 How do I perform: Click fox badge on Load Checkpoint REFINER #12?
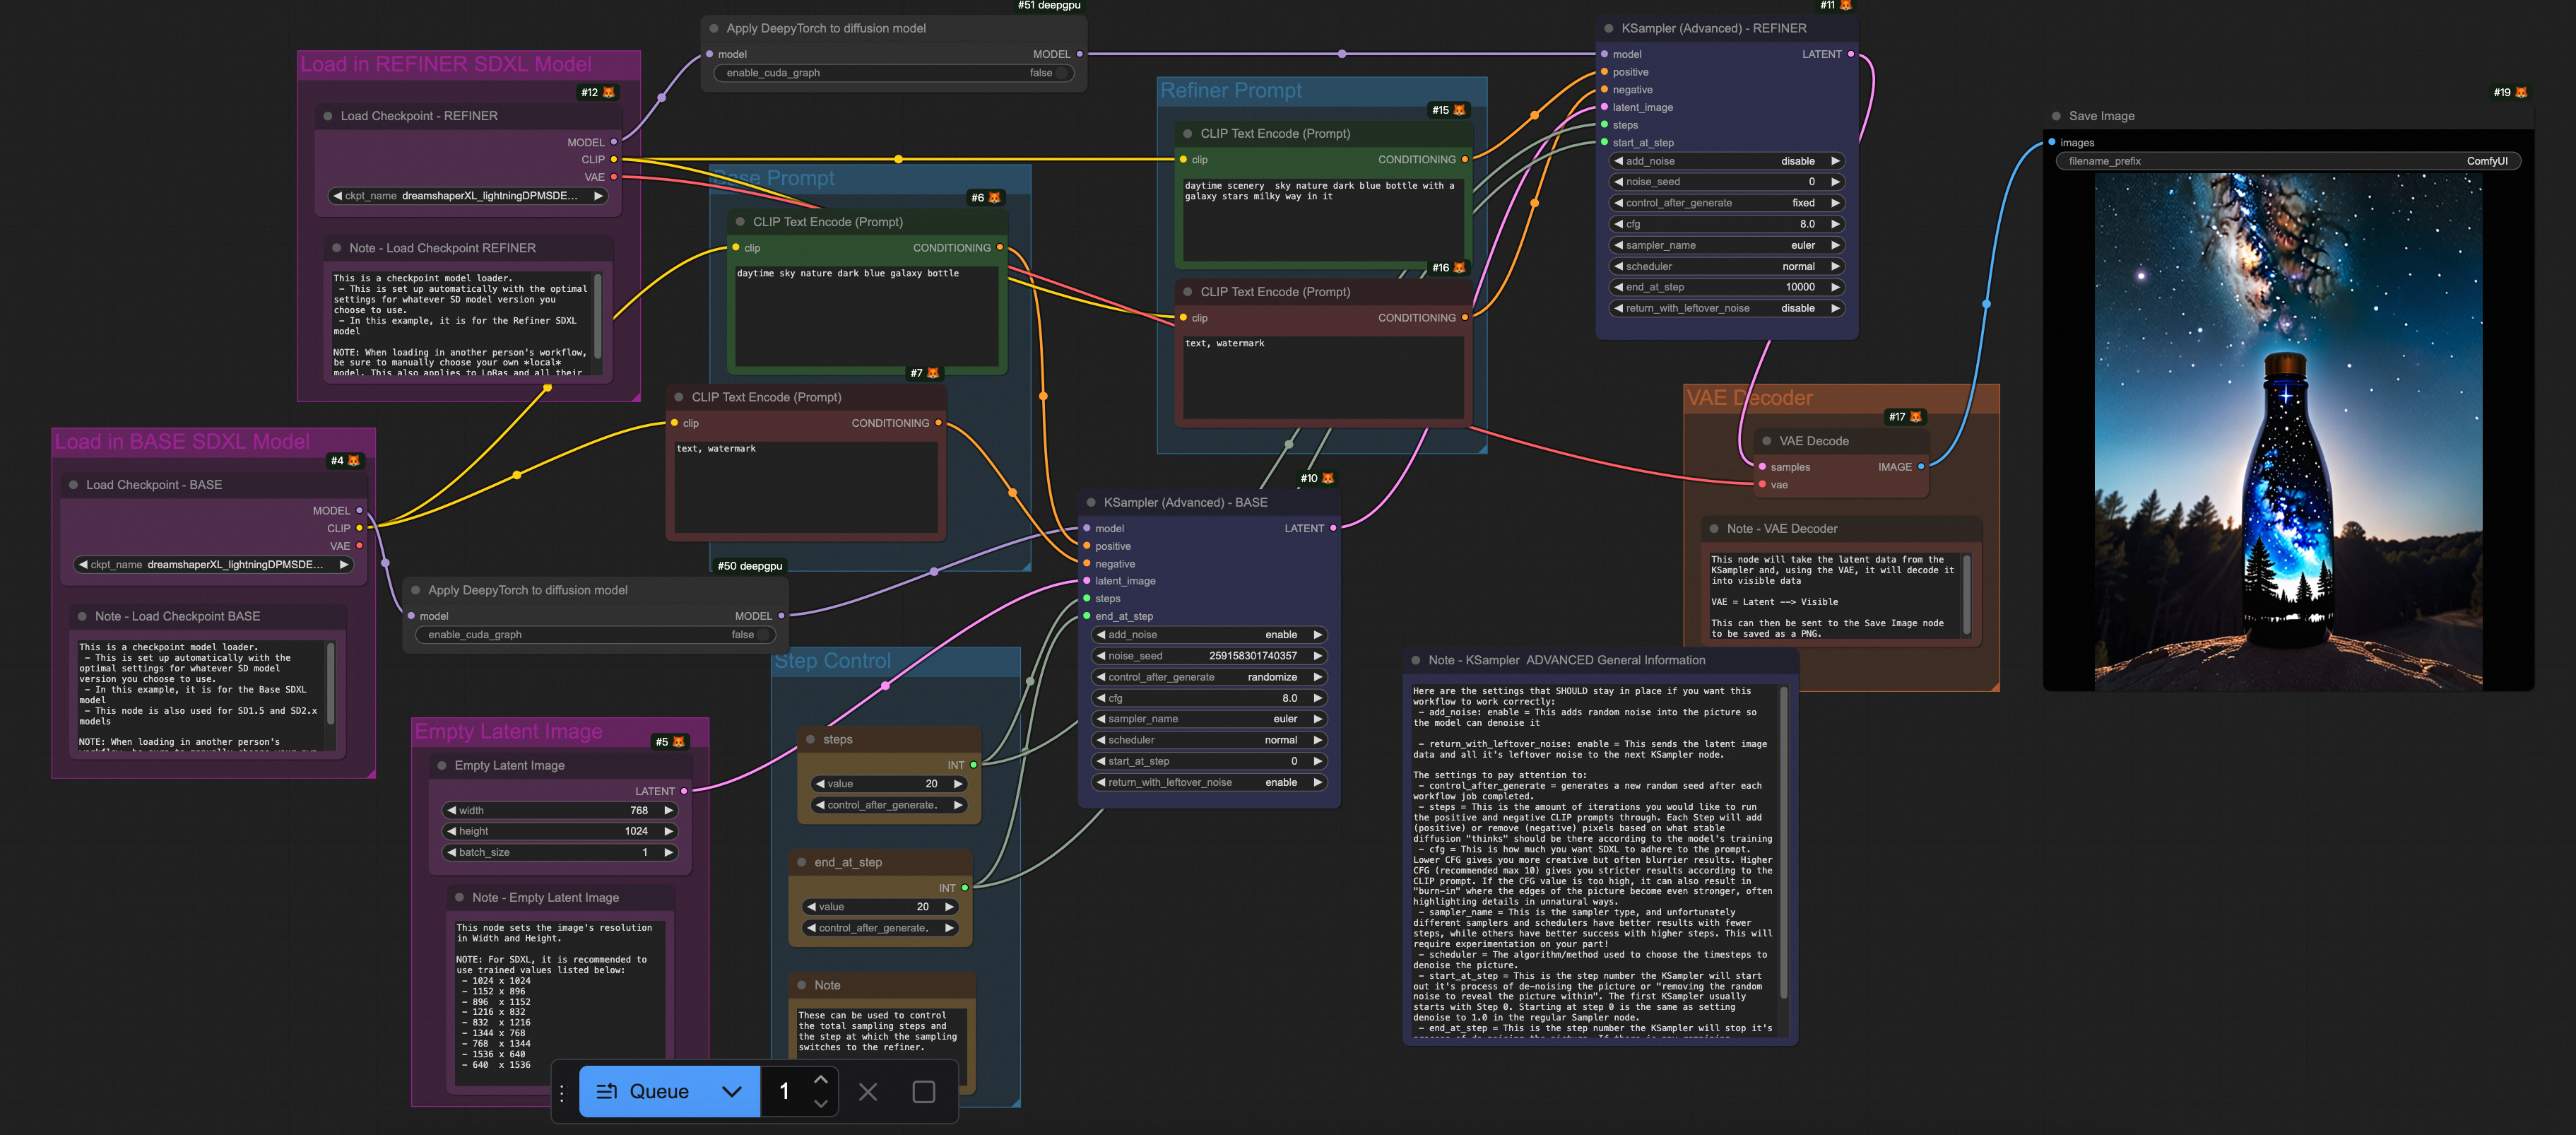coord(608,92)
